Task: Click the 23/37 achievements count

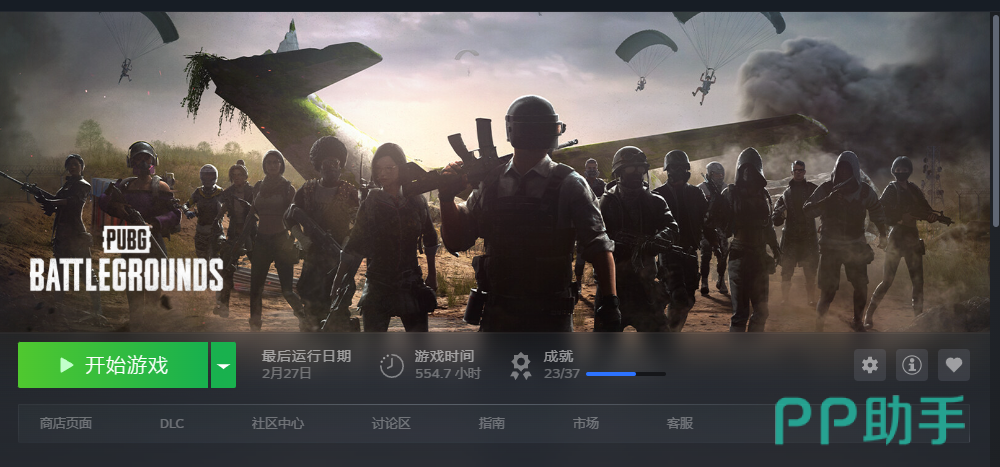Action: click(x=561, y=374)
